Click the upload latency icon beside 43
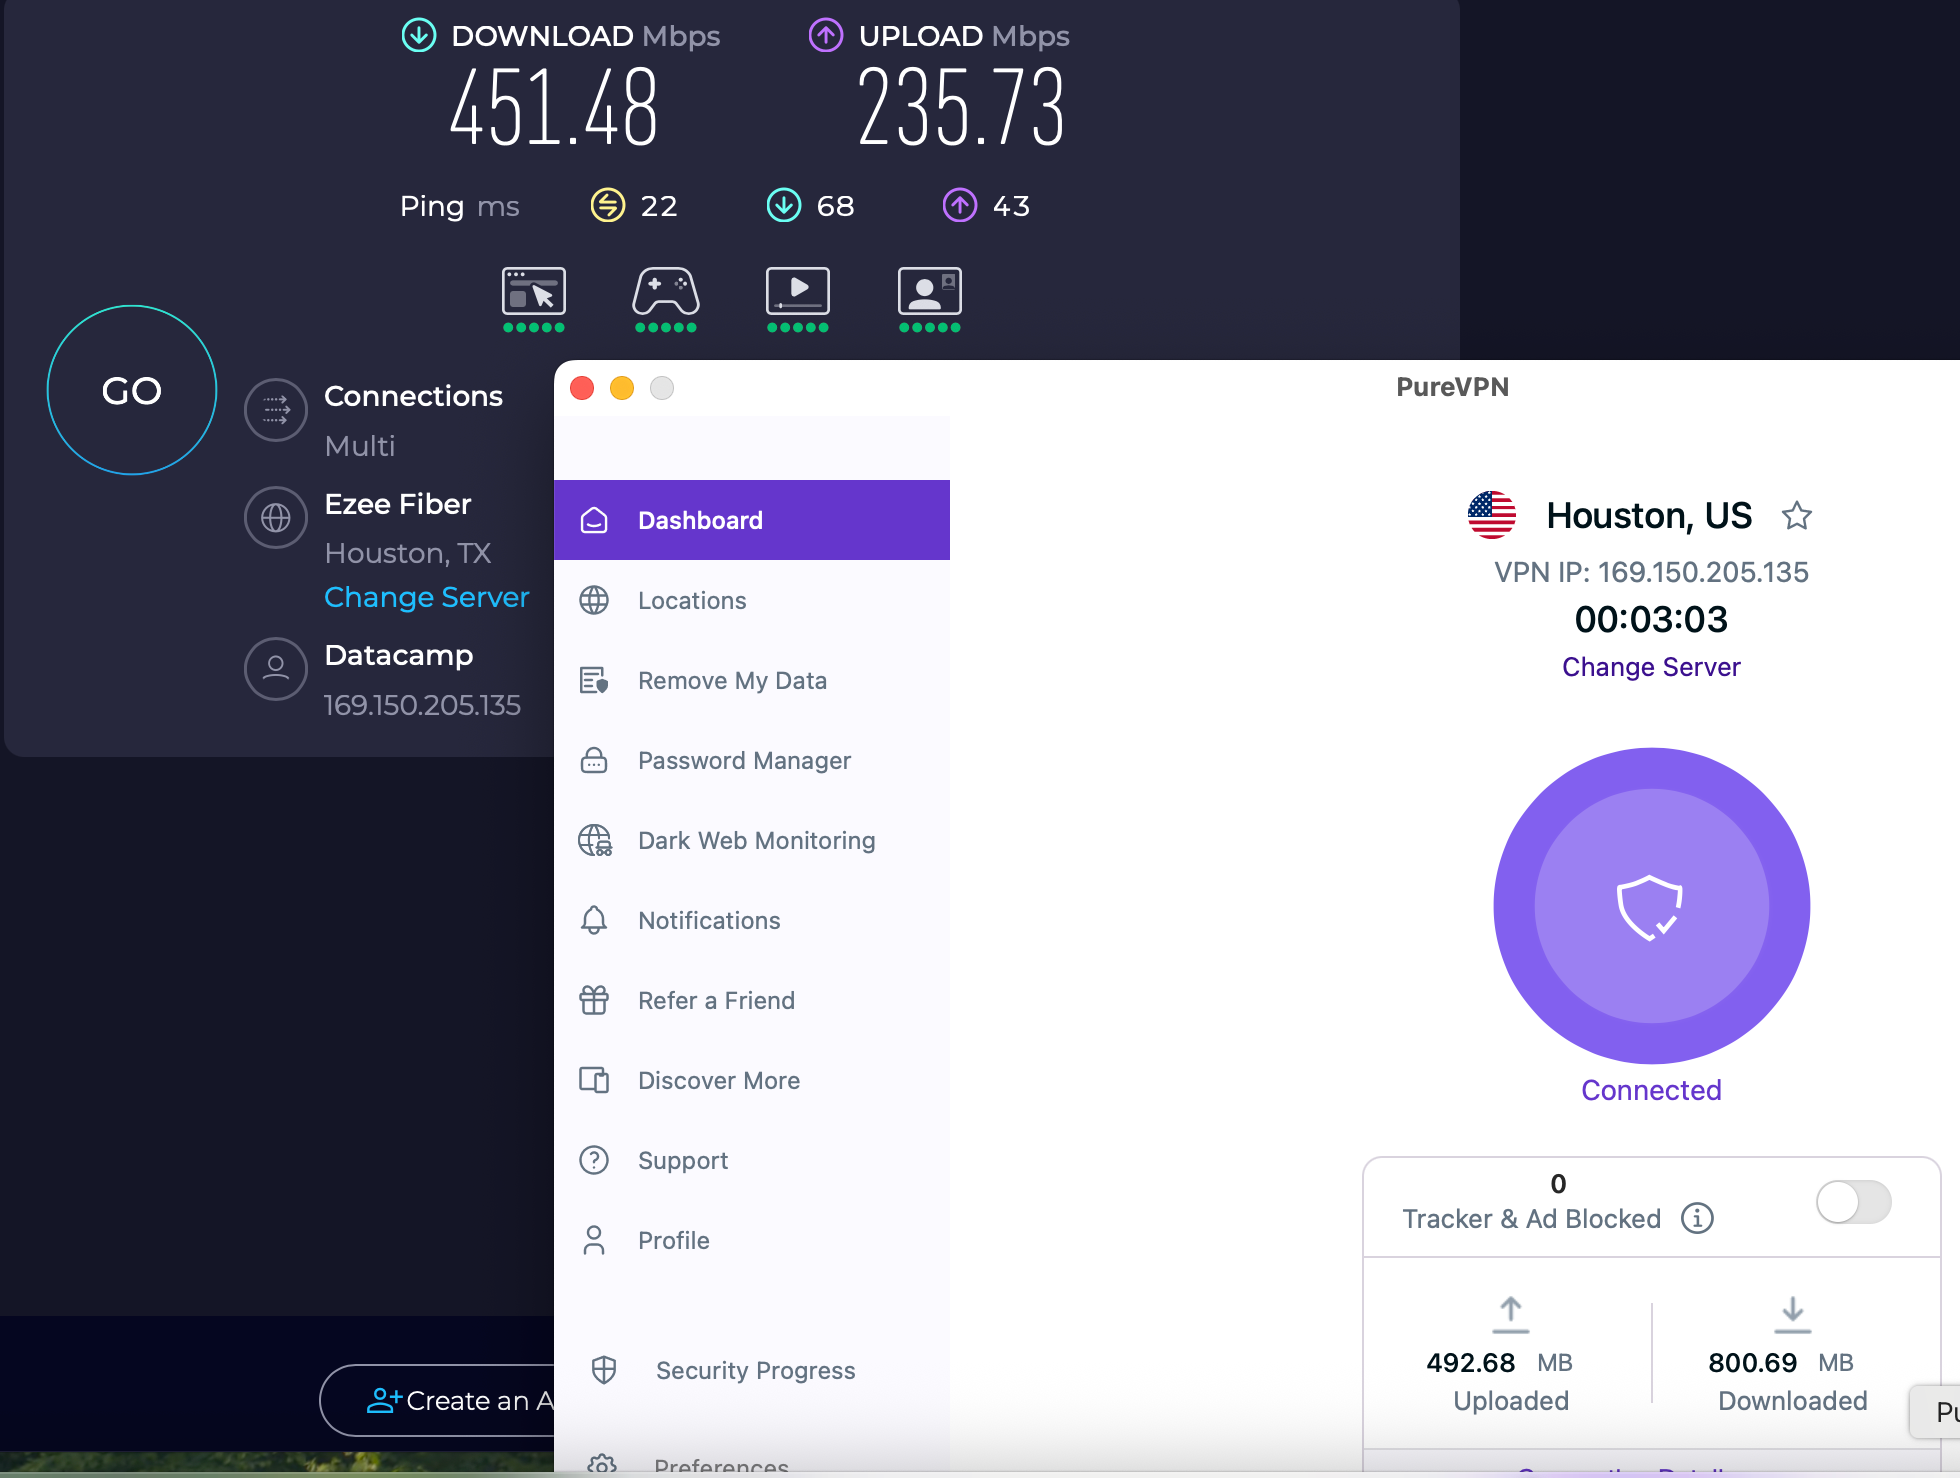This screenshot has width=1960, height=1478. click(x=960, y=205)
